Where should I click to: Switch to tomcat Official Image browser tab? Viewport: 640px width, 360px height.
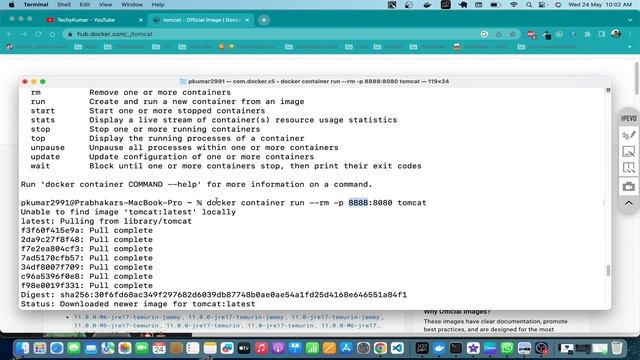[x=202, y=20]
